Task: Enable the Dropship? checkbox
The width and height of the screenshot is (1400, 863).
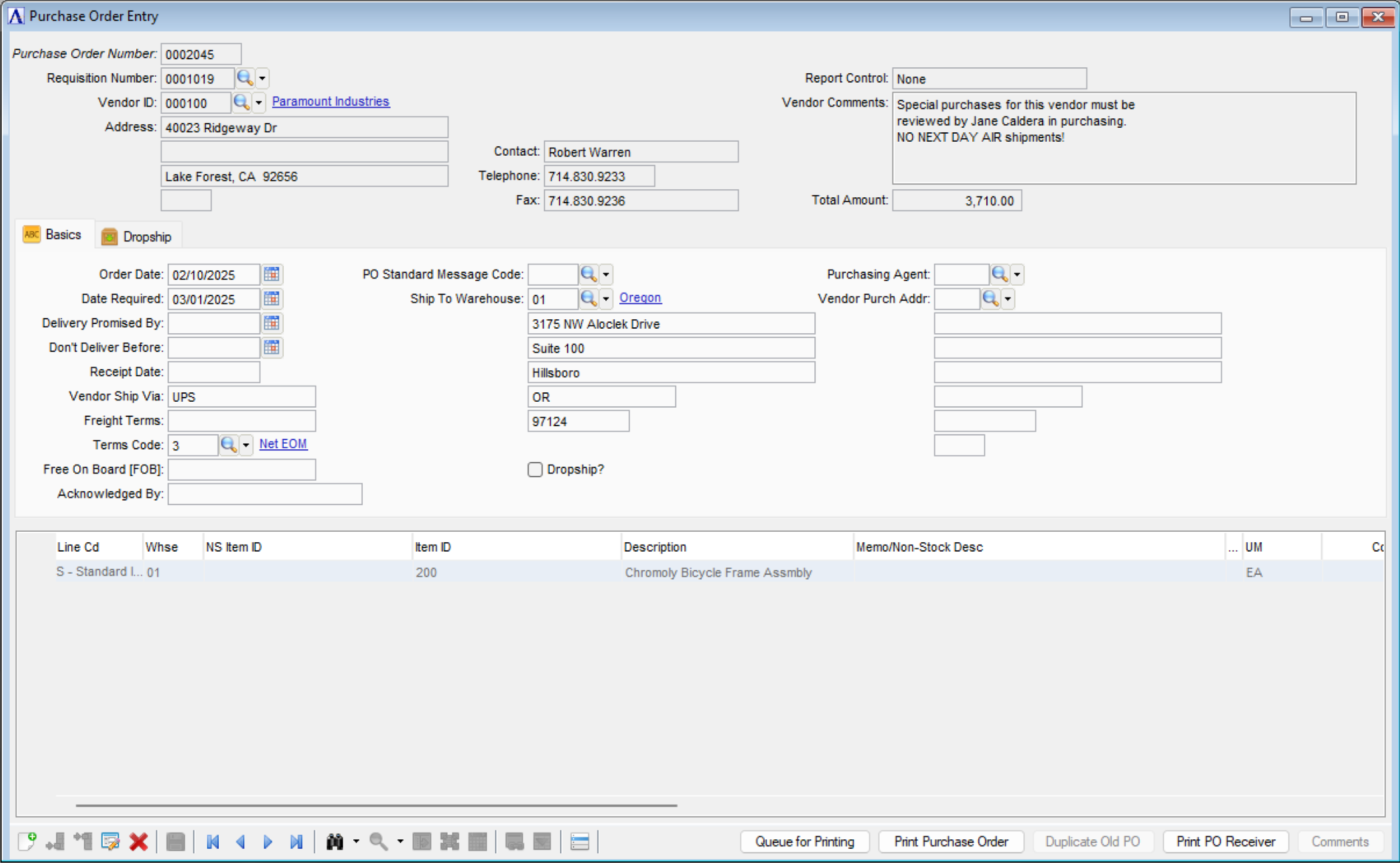Action: tap(535, 470)
